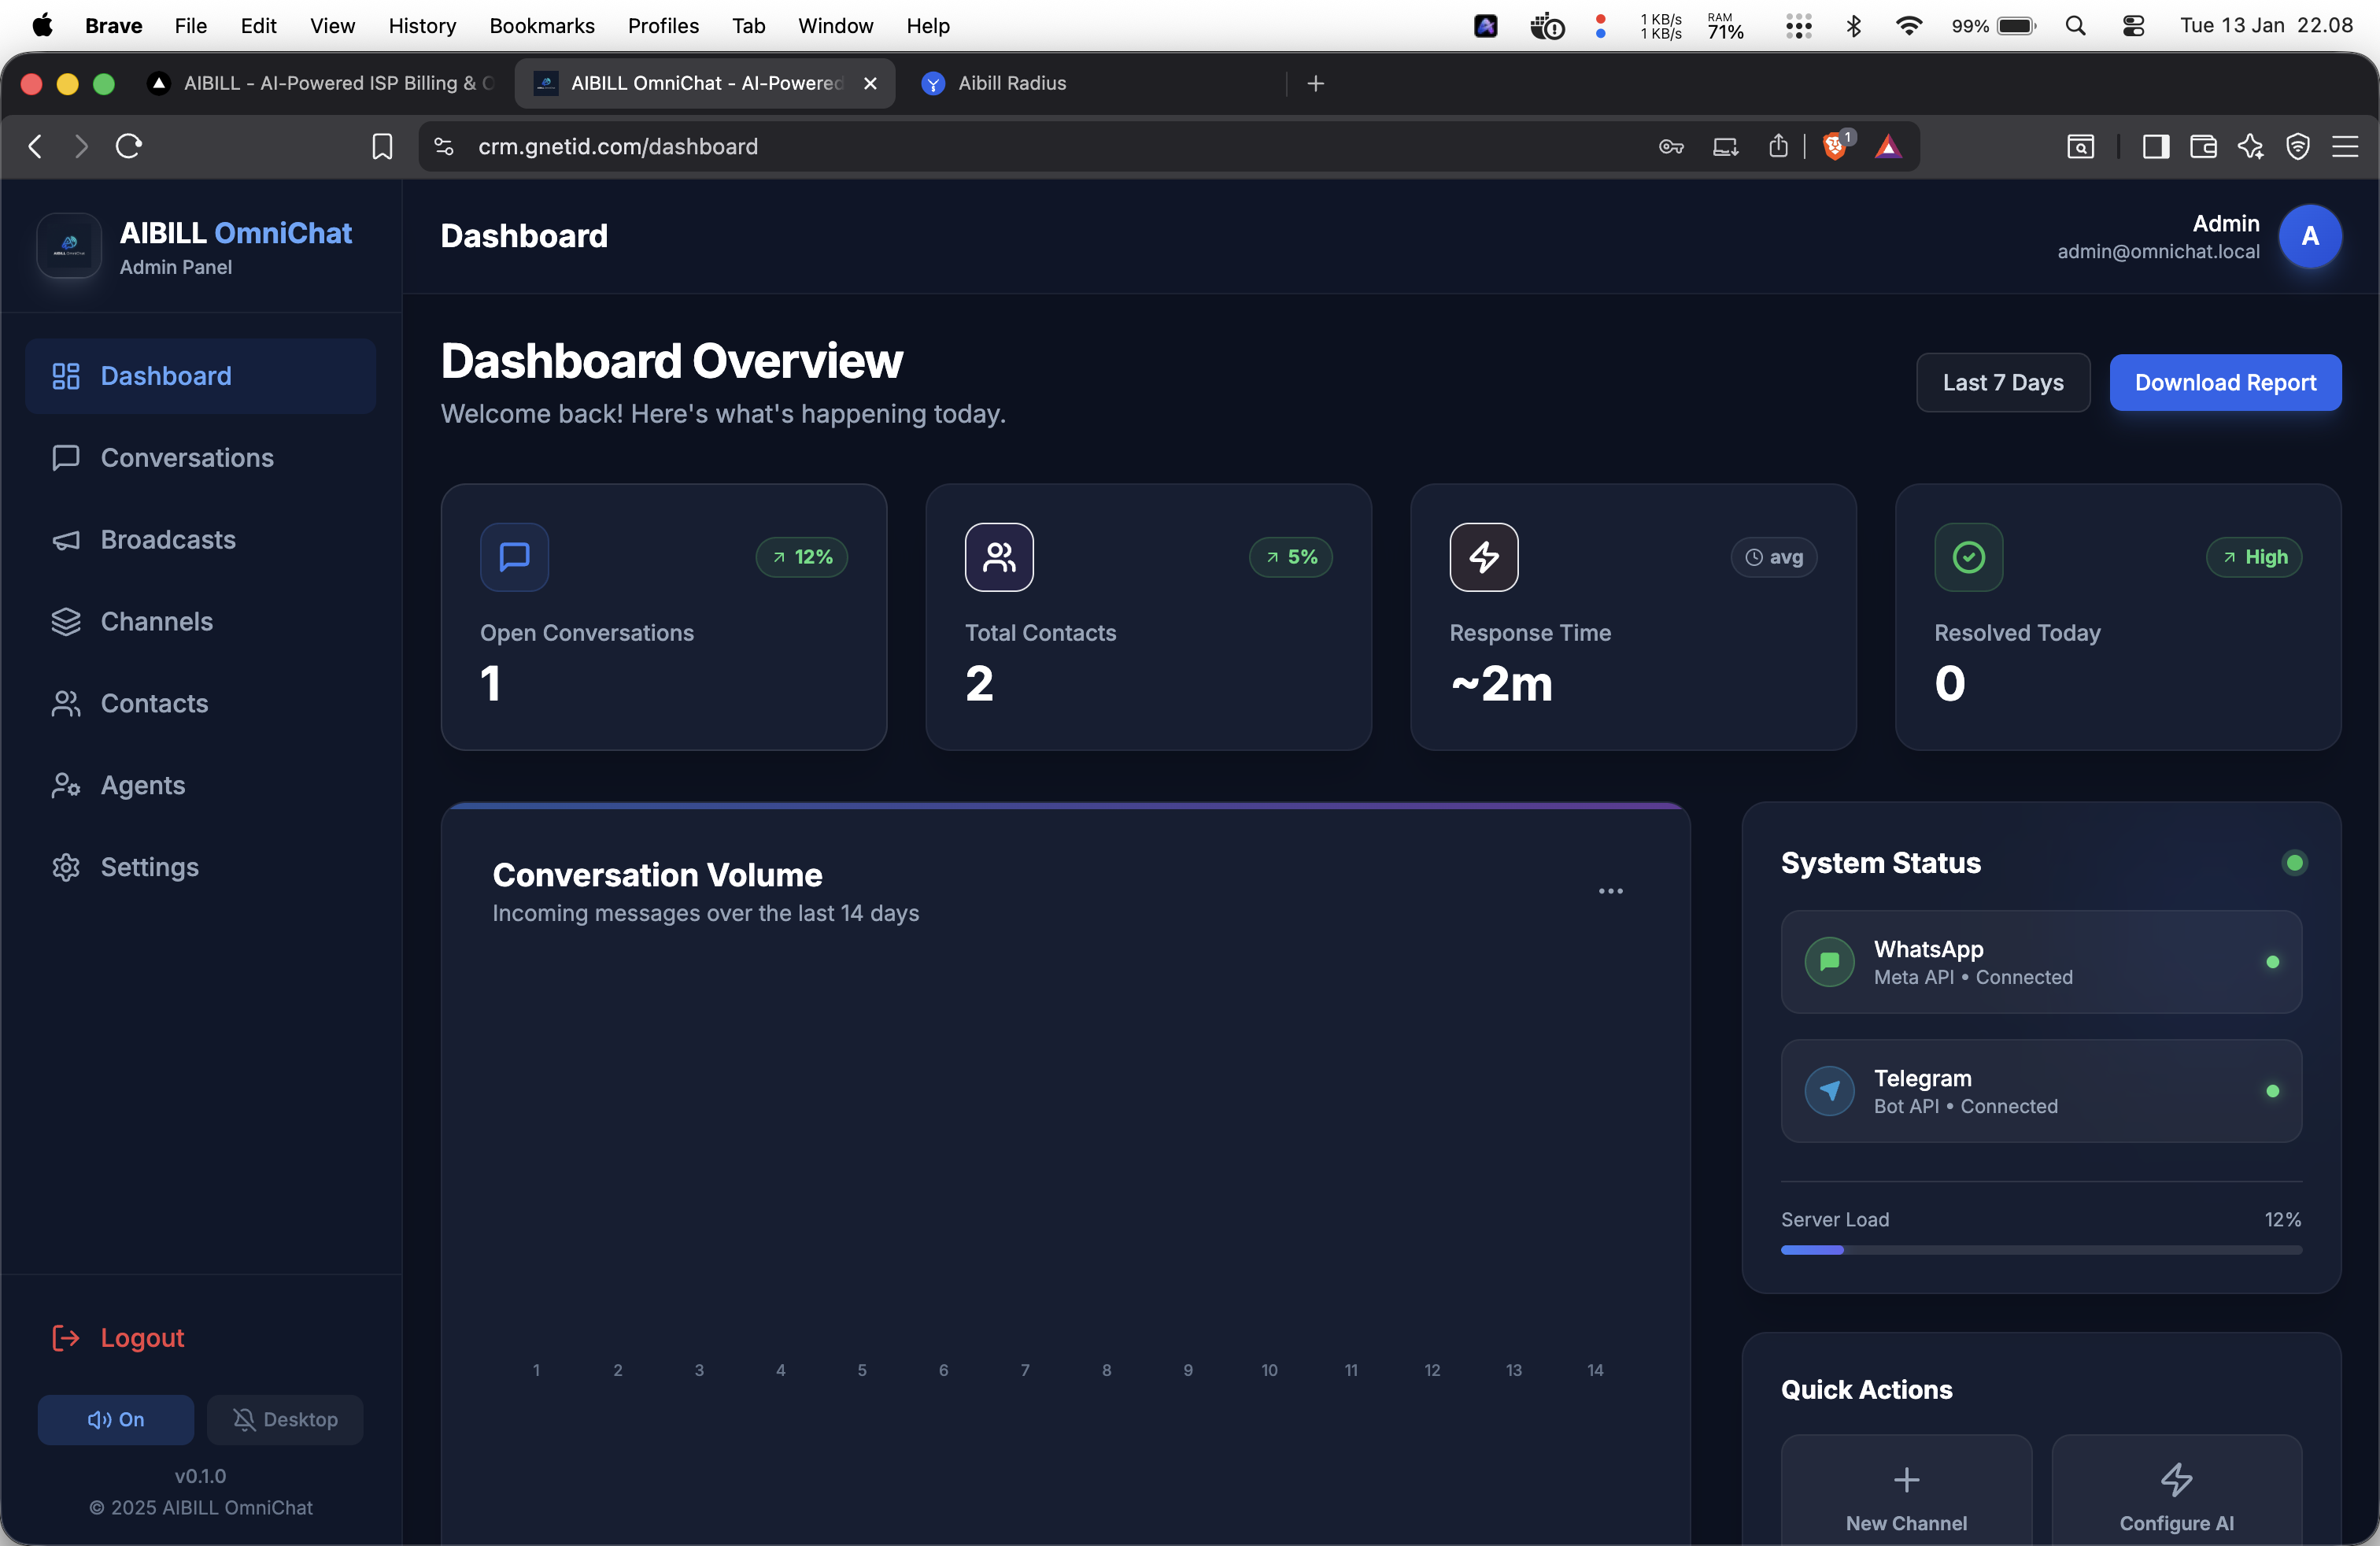Open the Last 7 Days range dropdown
Image resolution: width=2380 pixels, height=1546 pixels.
[x=2002, y=382]
